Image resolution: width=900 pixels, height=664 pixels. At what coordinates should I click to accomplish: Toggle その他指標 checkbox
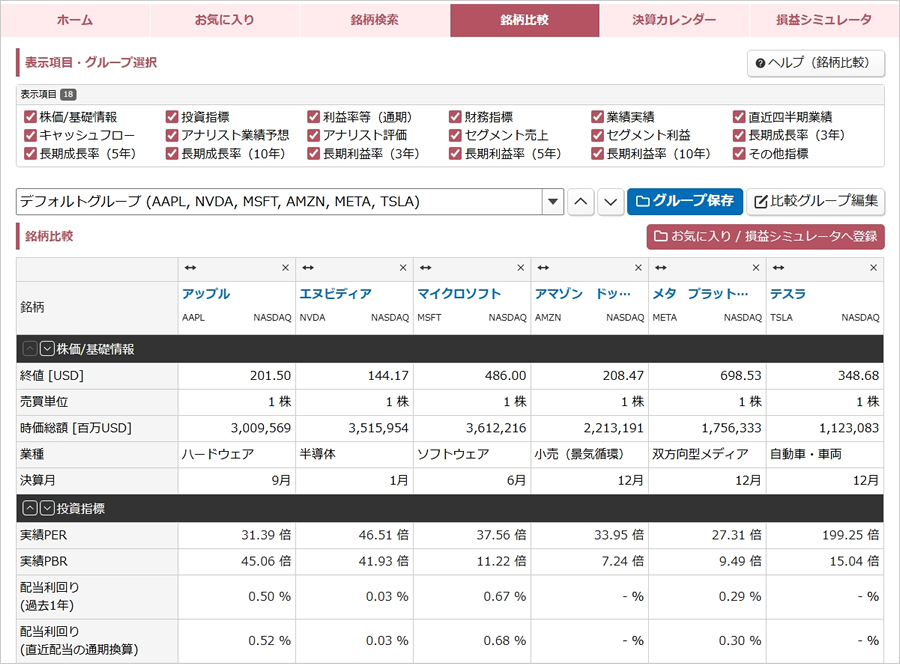point(739,154)
